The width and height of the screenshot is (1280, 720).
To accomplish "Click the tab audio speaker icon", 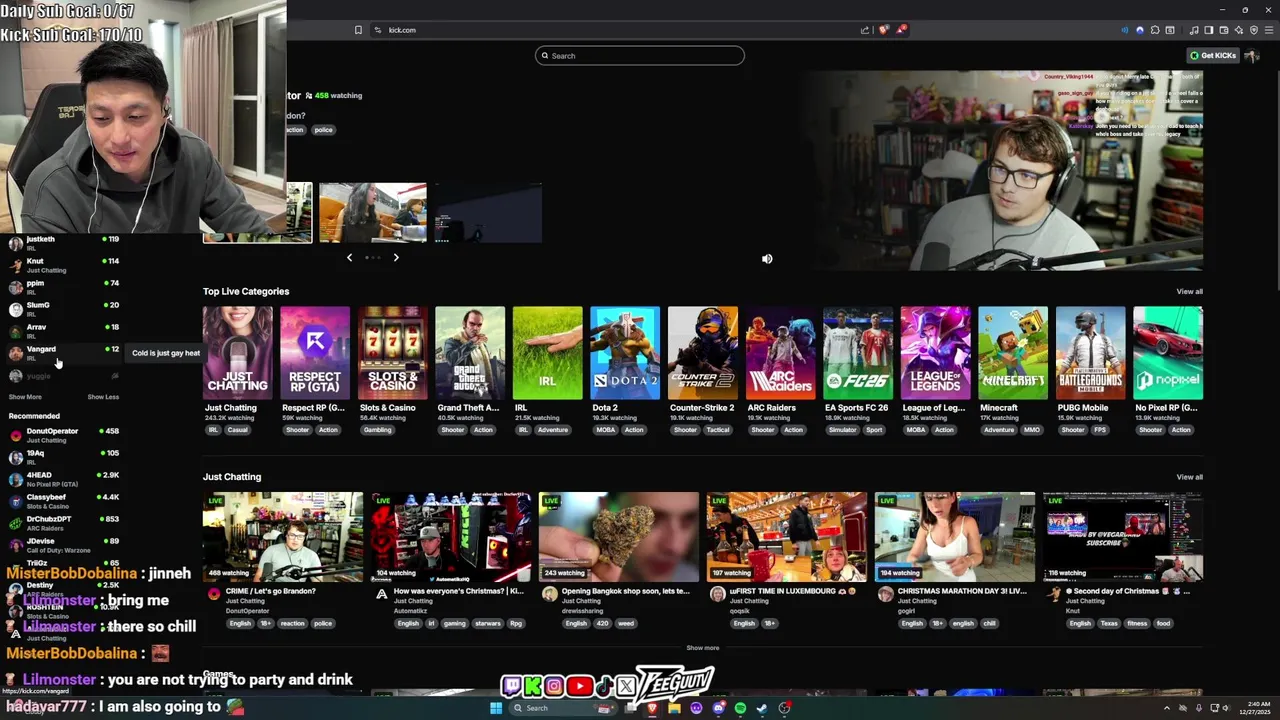I will (1125, 30).
